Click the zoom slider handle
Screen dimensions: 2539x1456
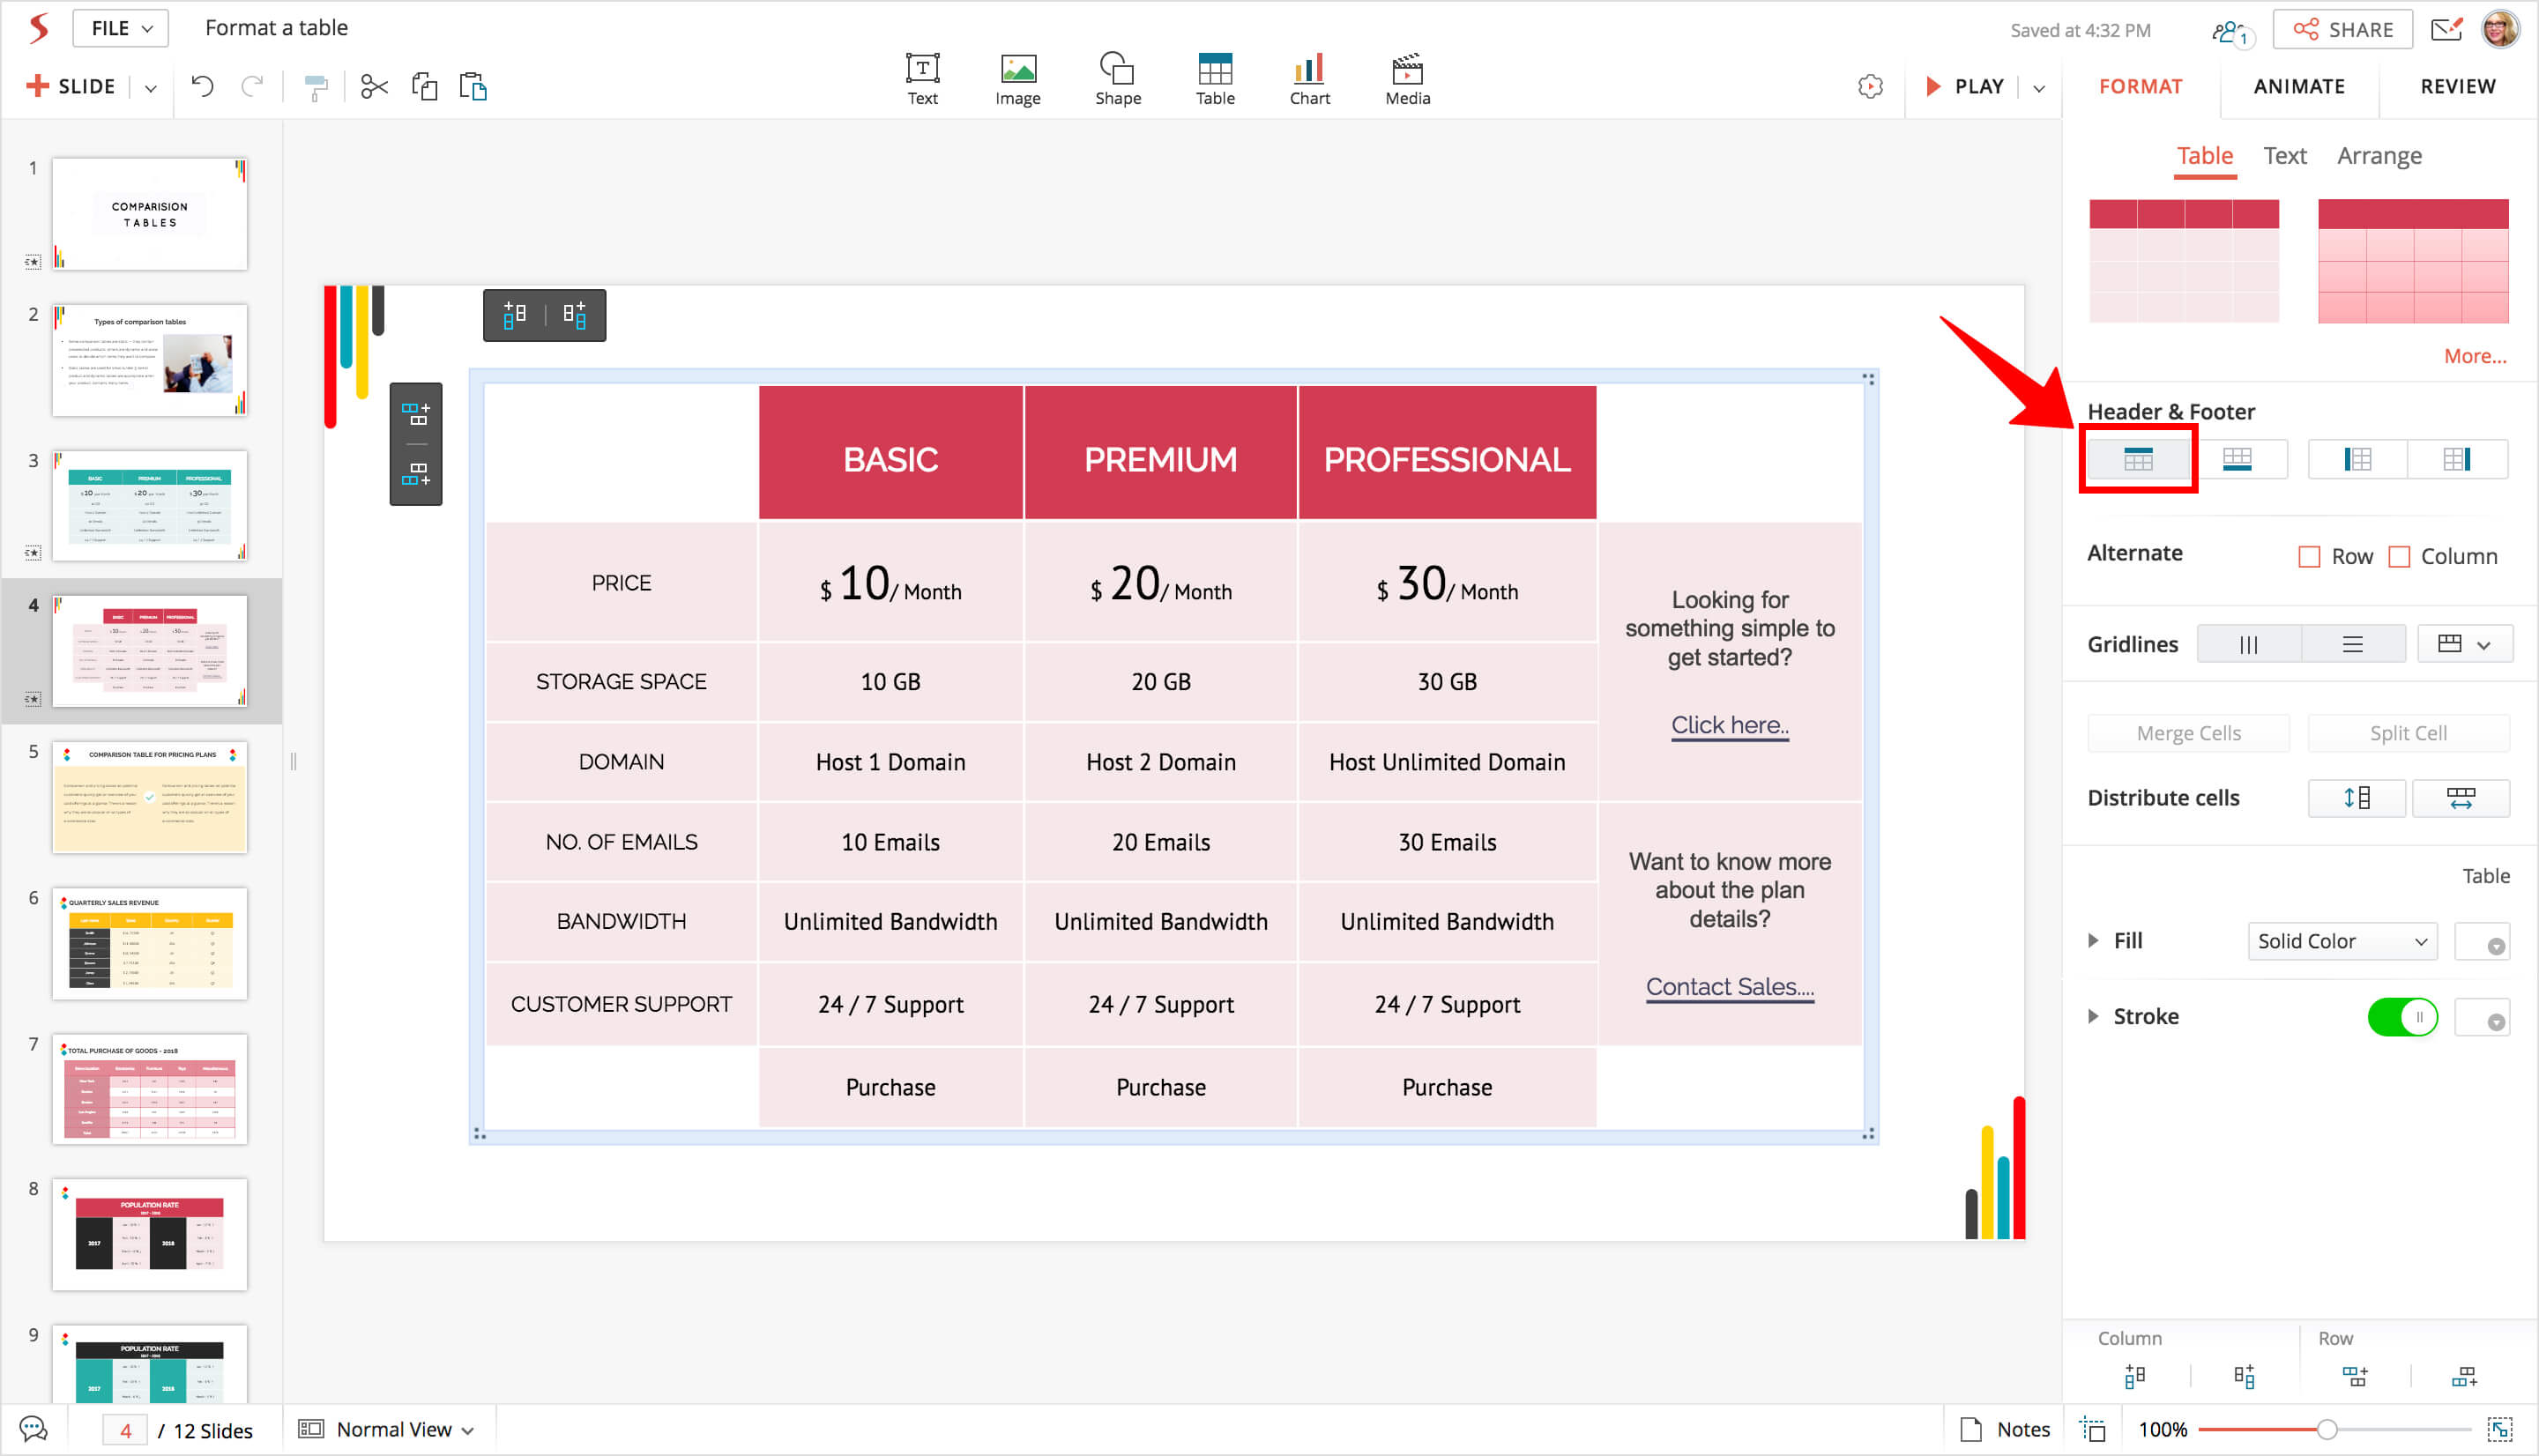tap(2326, 1429)
